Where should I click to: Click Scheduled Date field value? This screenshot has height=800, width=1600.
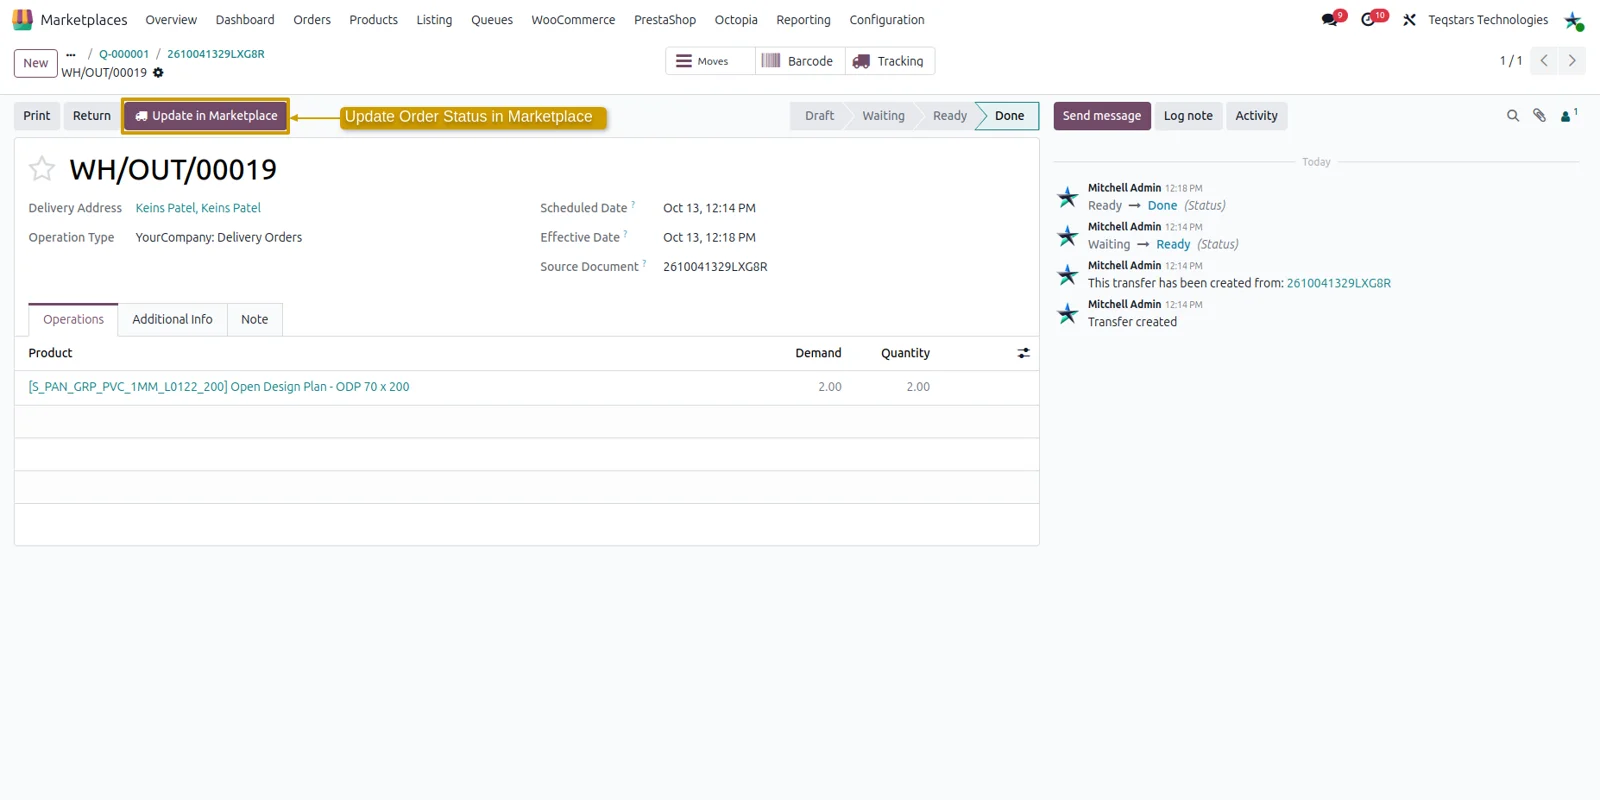pos(710,208)
